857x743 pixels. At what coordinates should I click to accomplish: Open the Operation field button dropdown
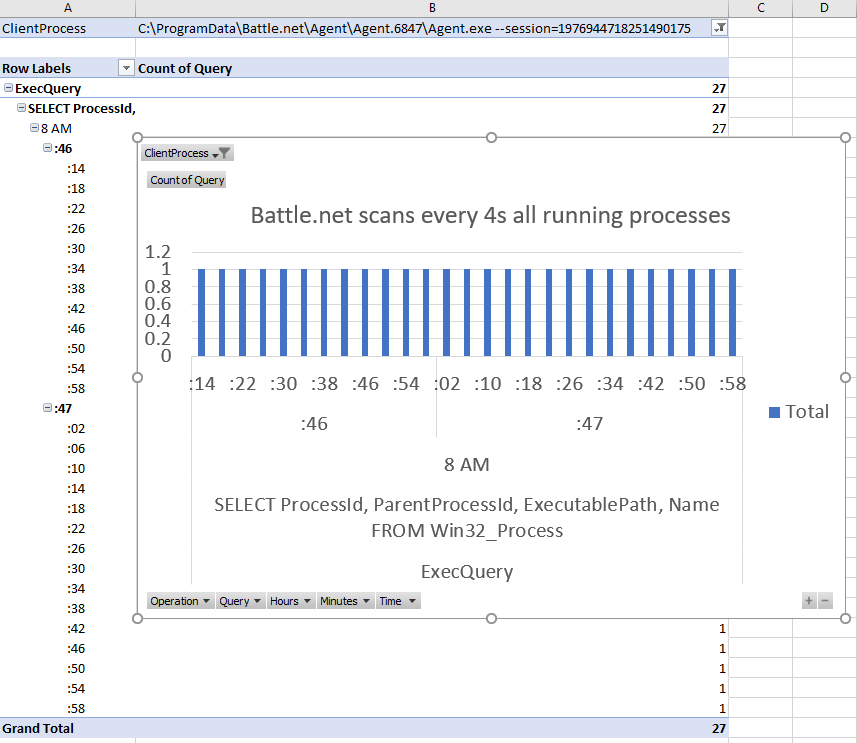click(180, 601)
